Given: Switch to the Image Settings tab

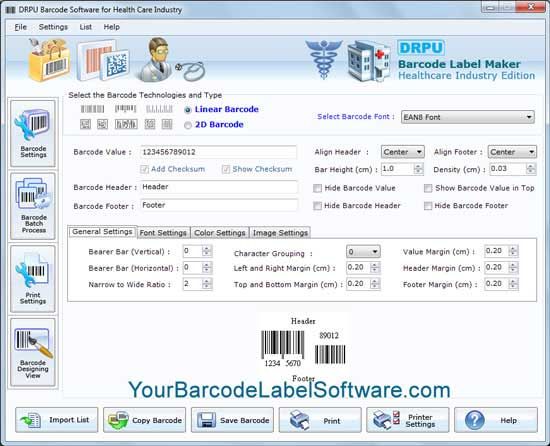Looking at the screenshot, I should click(x=280, y=233).
